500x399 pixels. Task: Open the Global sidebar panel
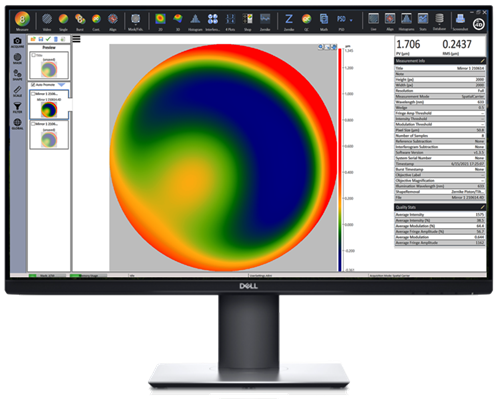pyautogui.click(x=17, y=124)
